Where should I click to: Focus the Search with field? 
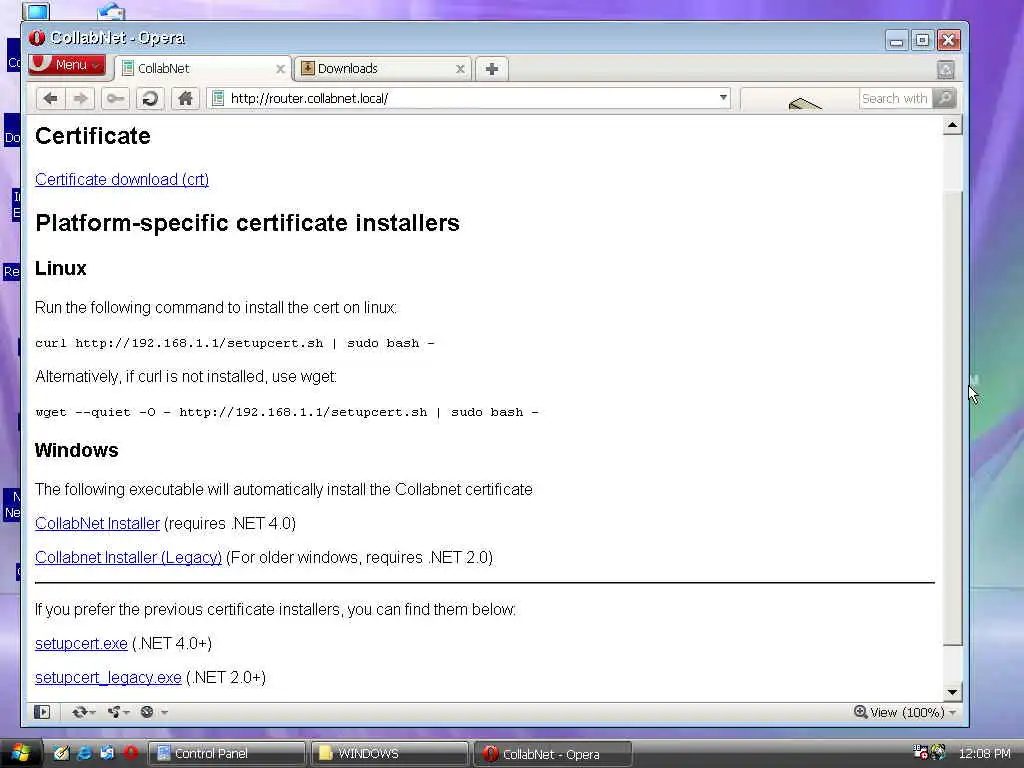[895, 99]
